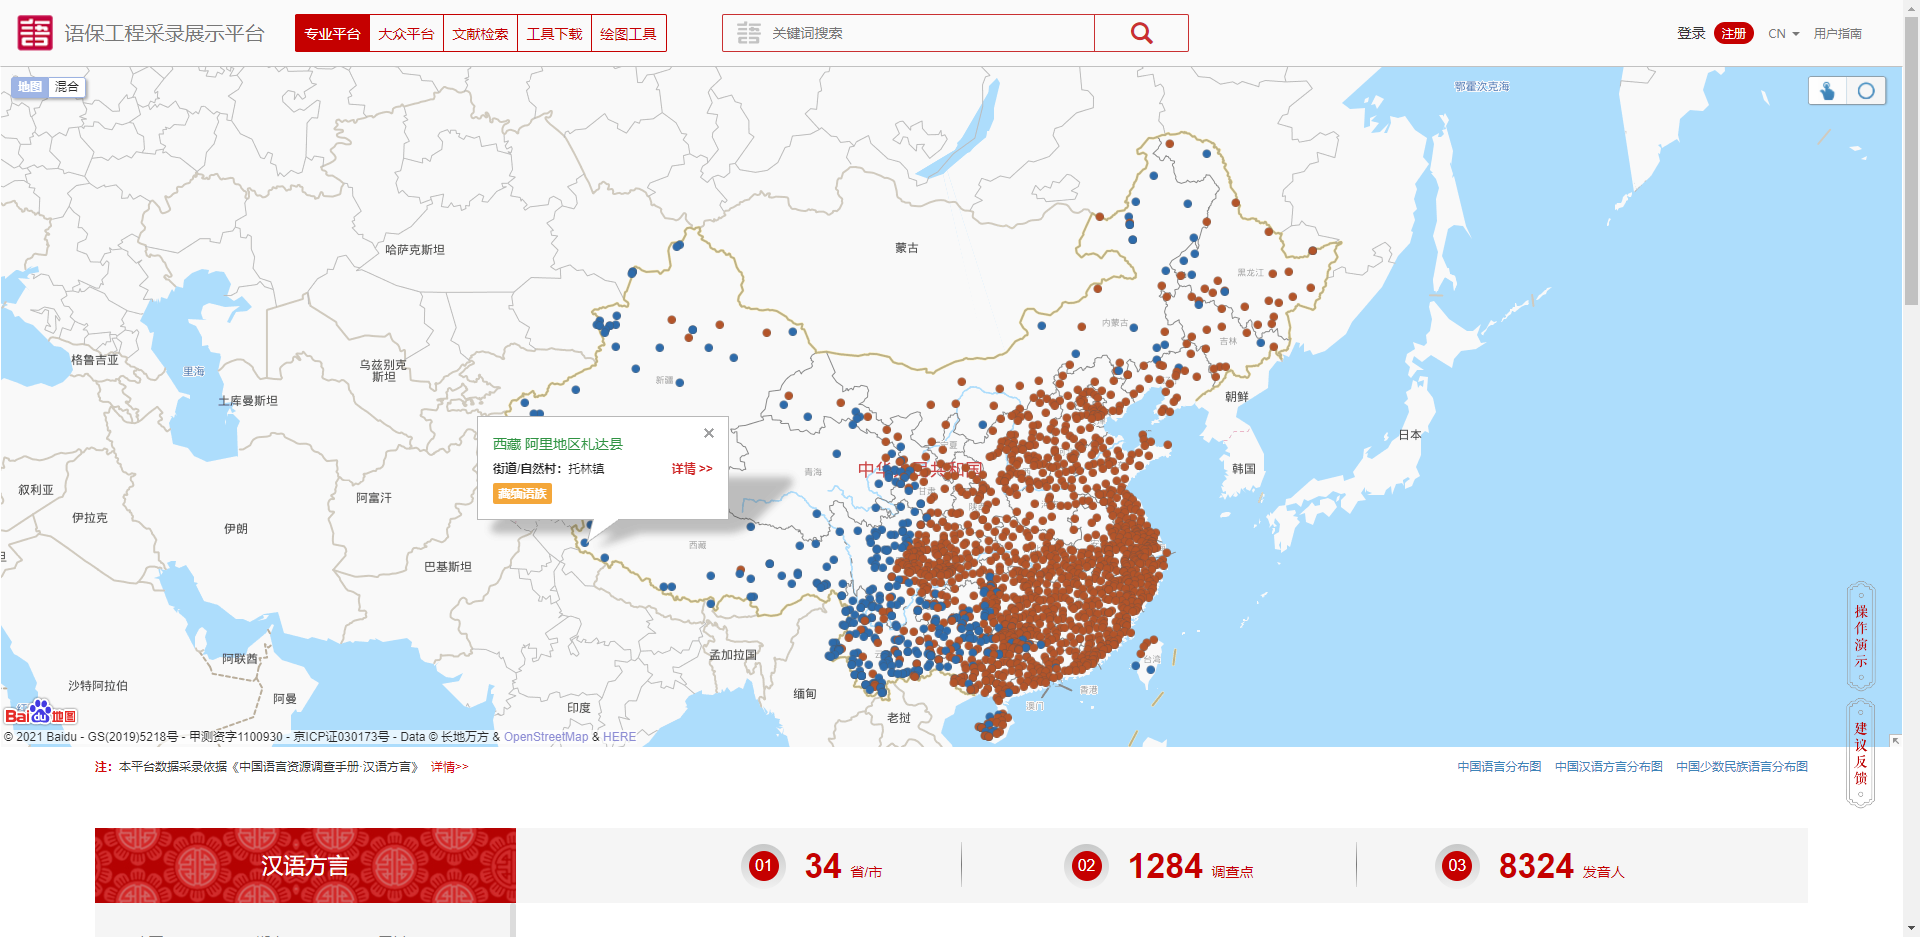Click the page vertical scrollbar thumb
Screen dimensions: 1920x937
point(1911,160)
